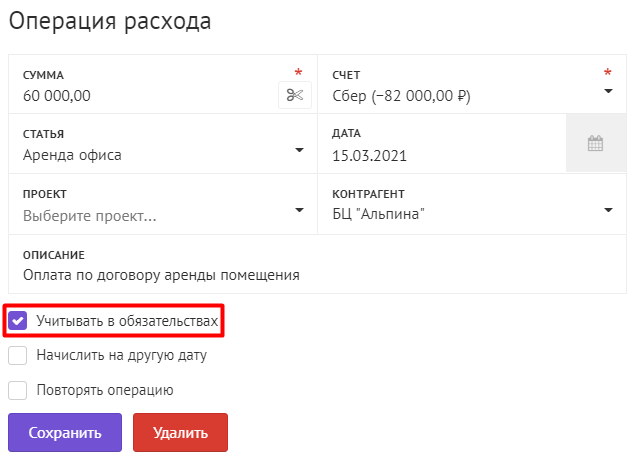Click the БЦ "Альпина" counterparty value
This screenshot has height=461, width=633.
tap(378, 214)
